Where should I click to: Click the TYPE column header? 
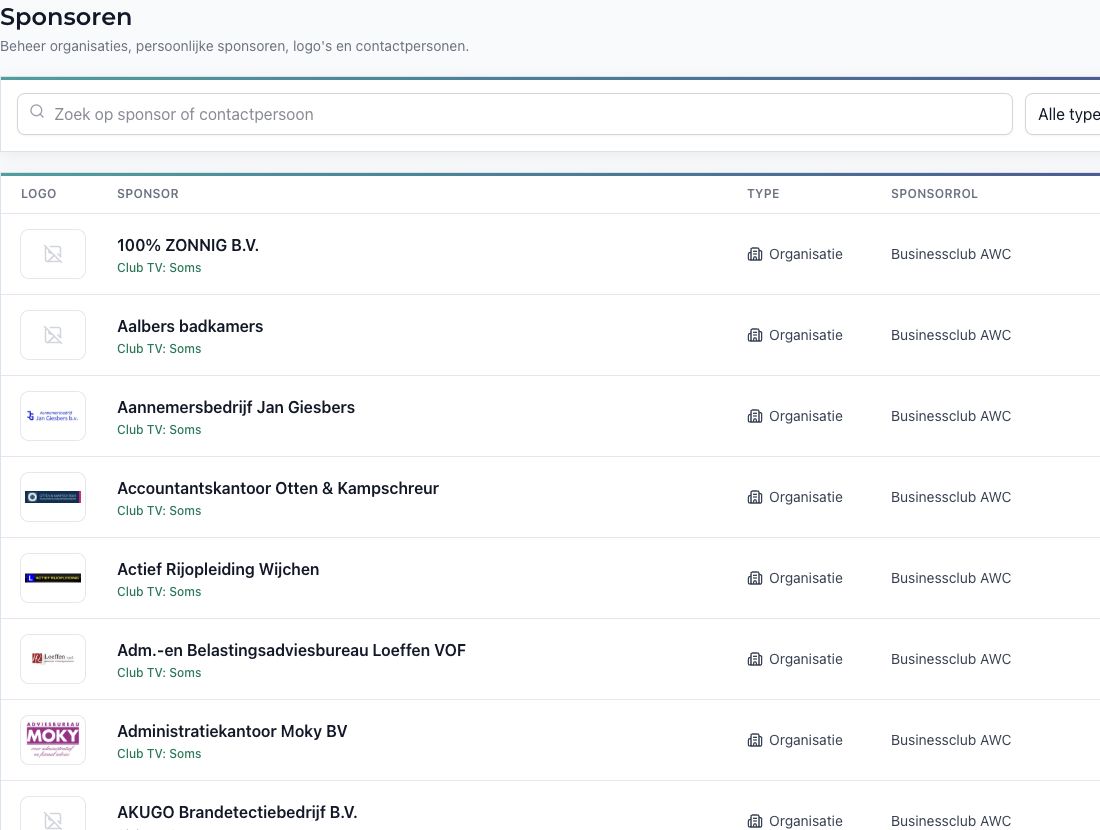point(763,194)
